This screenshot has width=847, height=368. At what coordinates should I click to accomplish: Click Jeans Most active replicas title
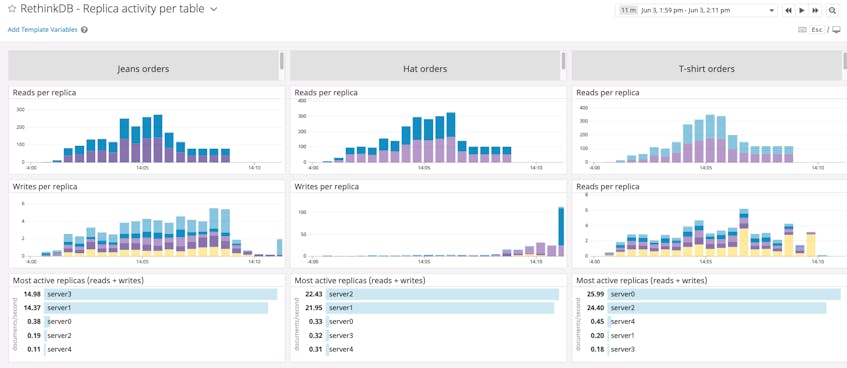[x=78, y=280]
